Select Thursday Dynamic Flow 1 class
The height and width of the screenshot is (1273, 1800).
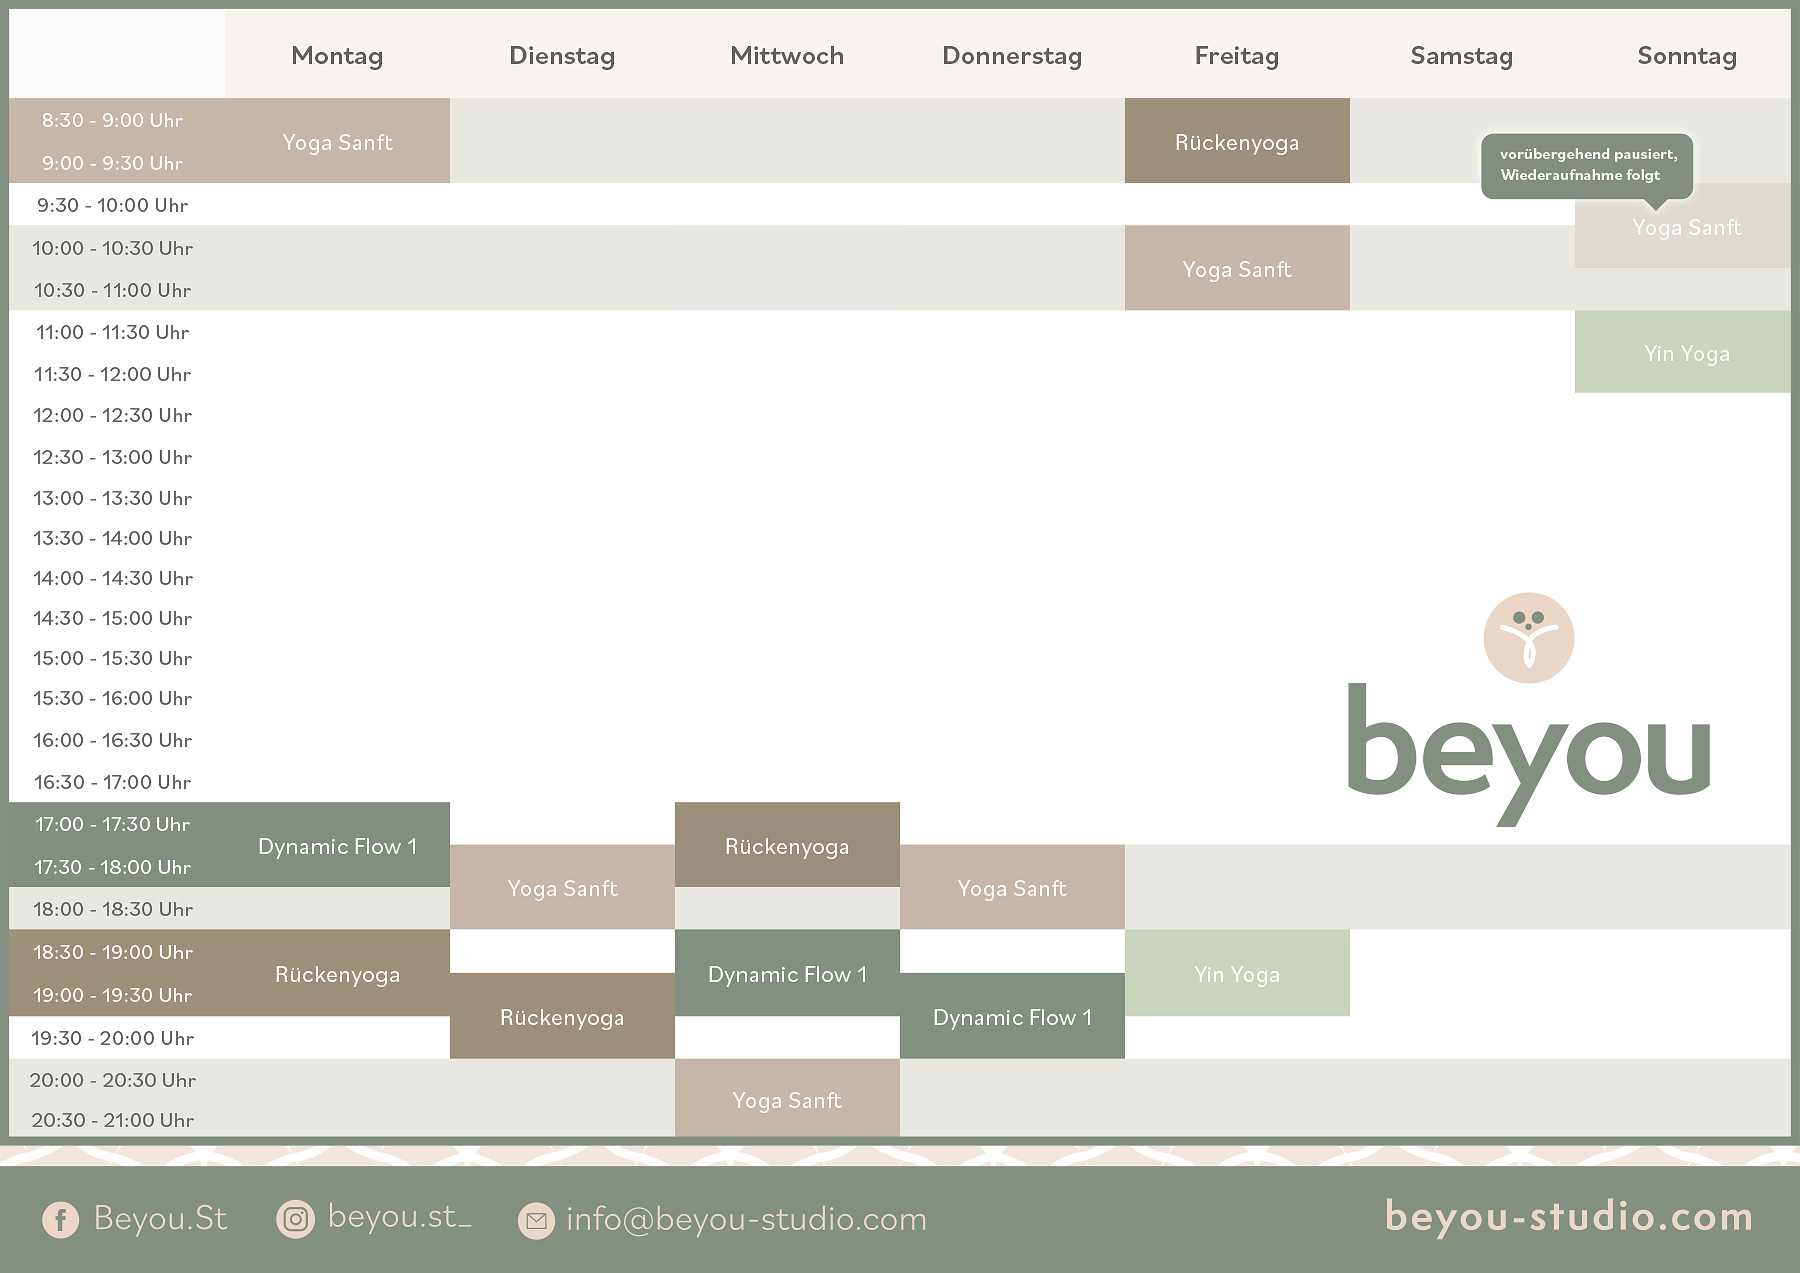[x=1012, y=1017]
